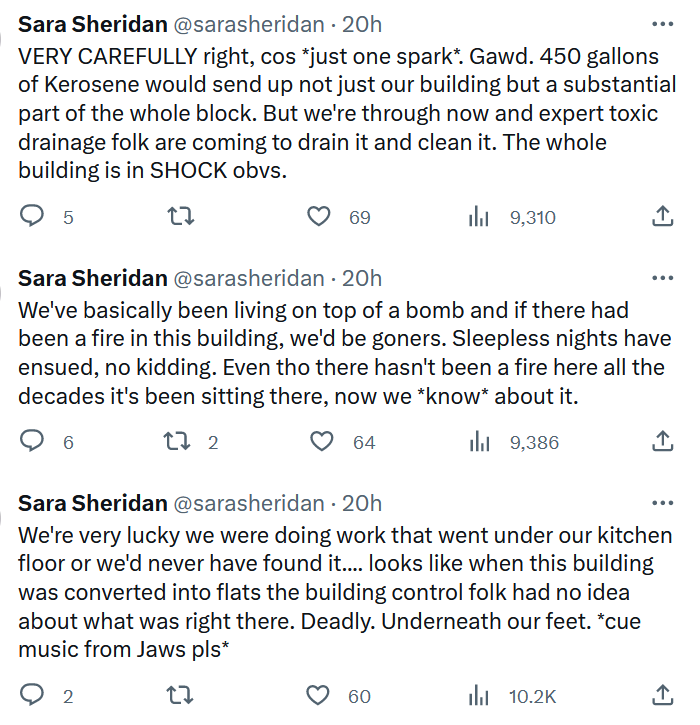Open more options for the first tweet

tap(662, 23)
